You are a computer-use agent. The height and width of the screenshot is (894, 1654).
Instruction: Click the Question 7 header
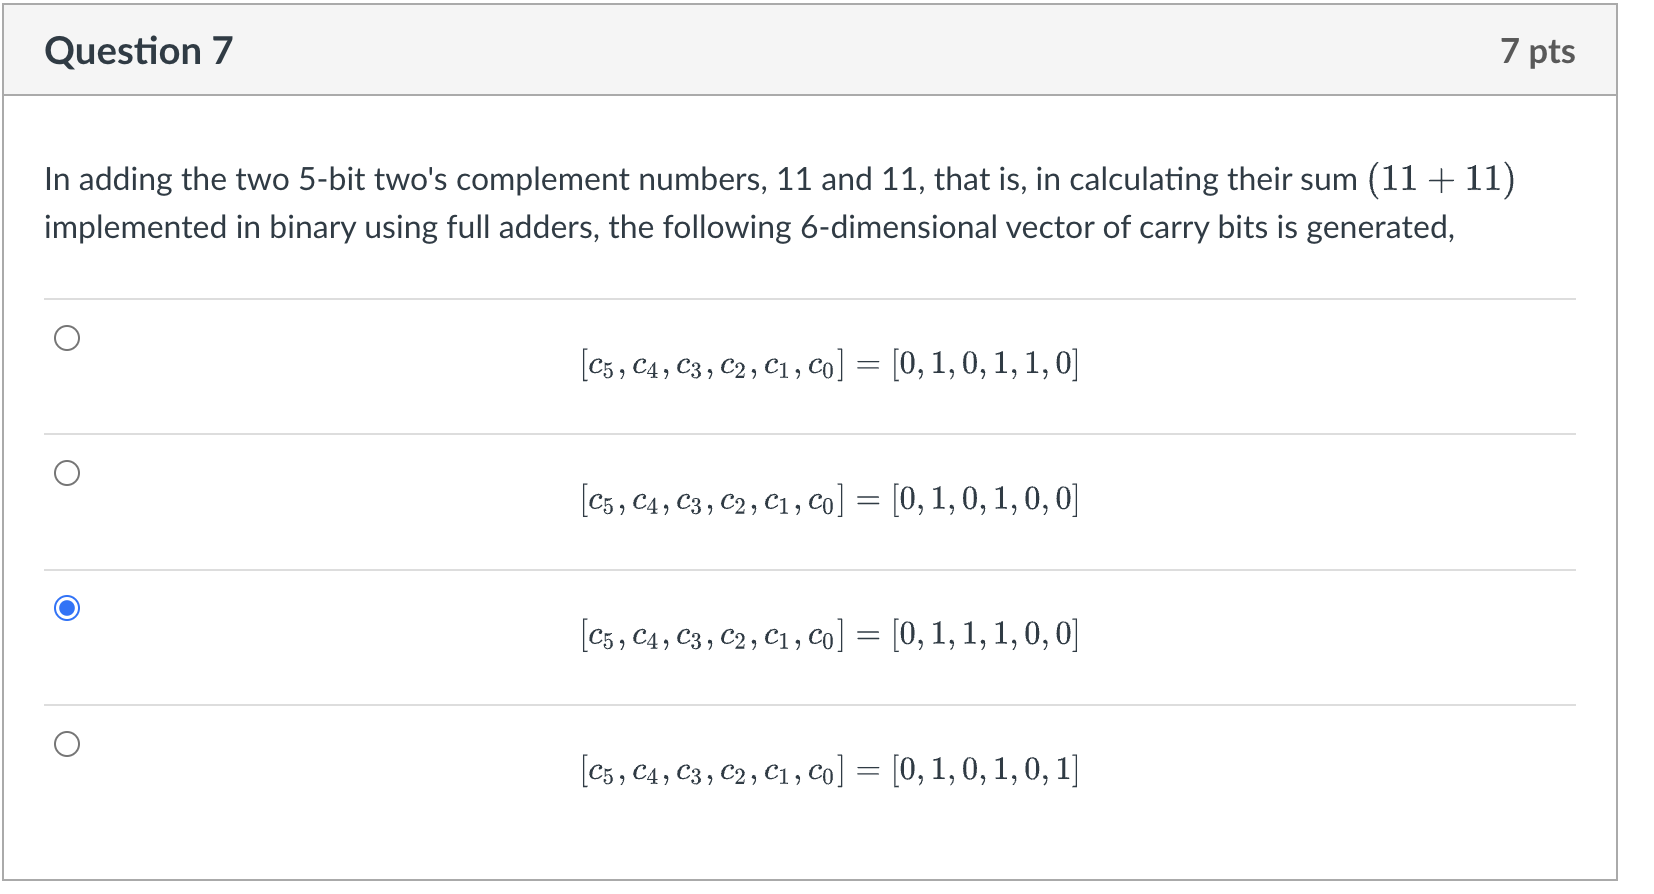[138, 49]
